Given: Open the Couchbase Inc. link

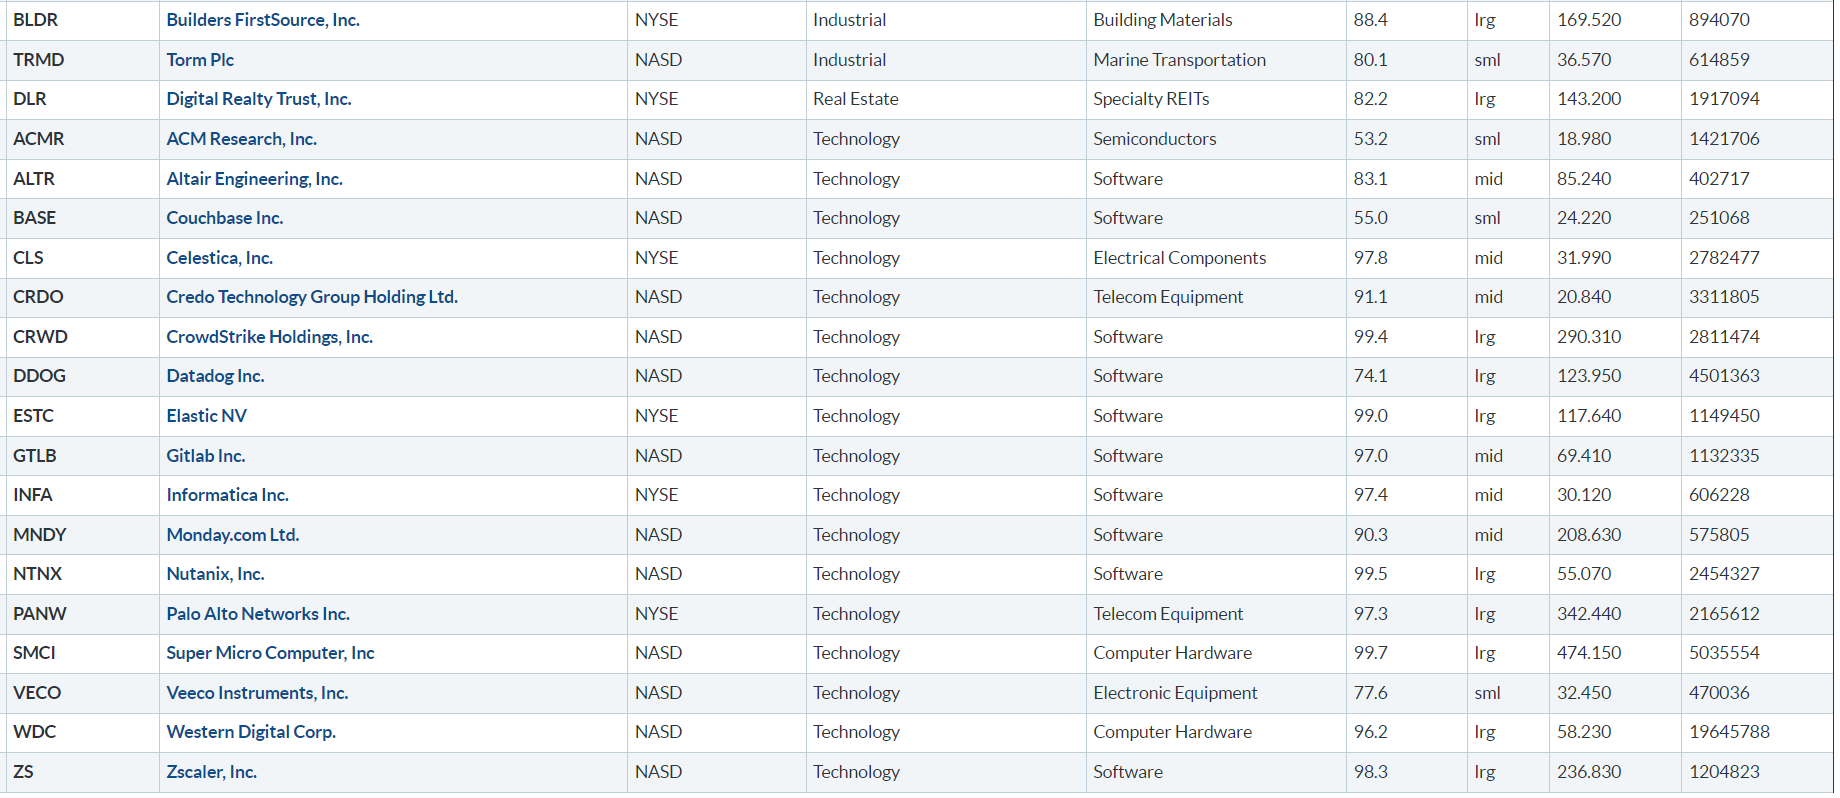Looking at the screenshot, I should [x=225, y=218].
